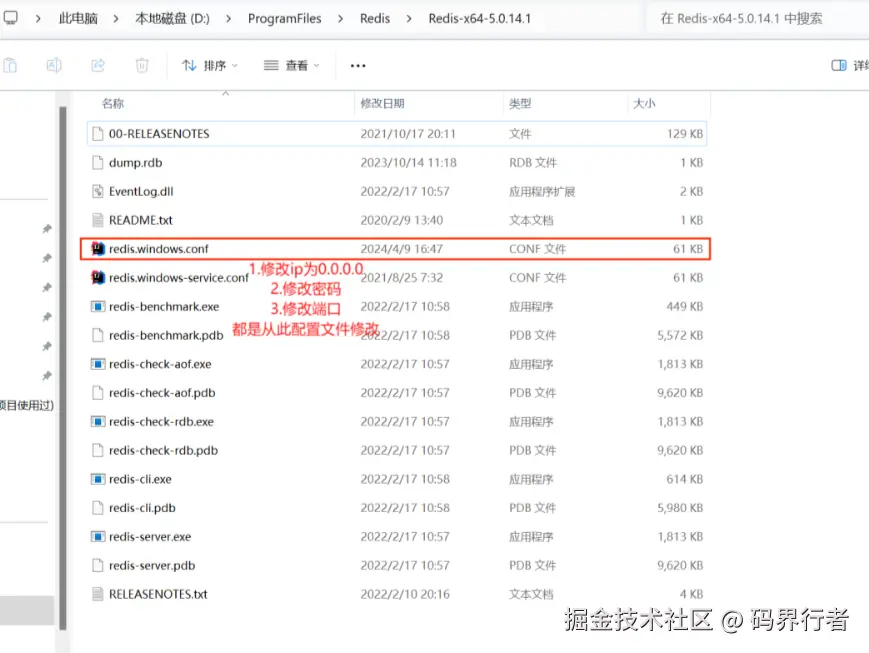This screenshot has height=653, width=869.
Task: Go to 本地磁盘 (D:) in breadcrumb
Action: click(x=172, y=18)
